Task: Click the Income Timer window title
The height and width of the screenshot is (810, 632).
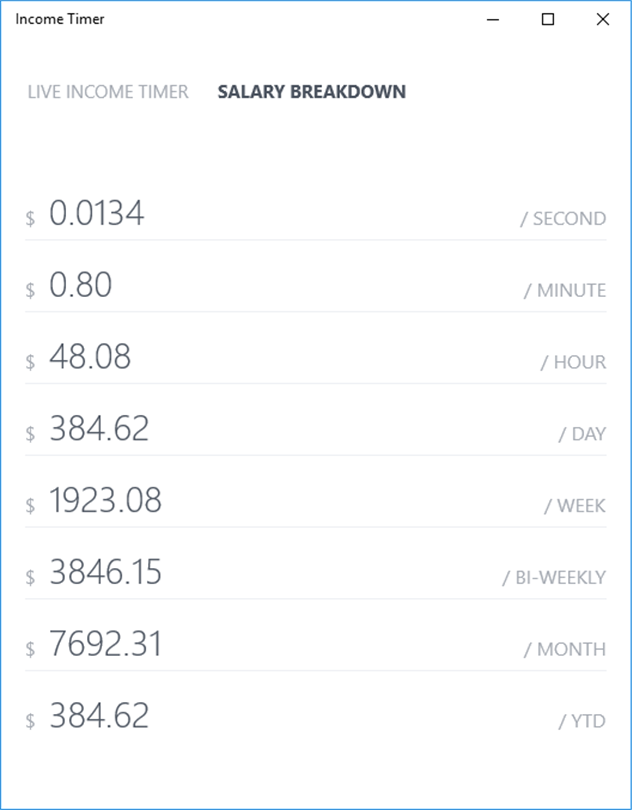Action: coord(60,19)
